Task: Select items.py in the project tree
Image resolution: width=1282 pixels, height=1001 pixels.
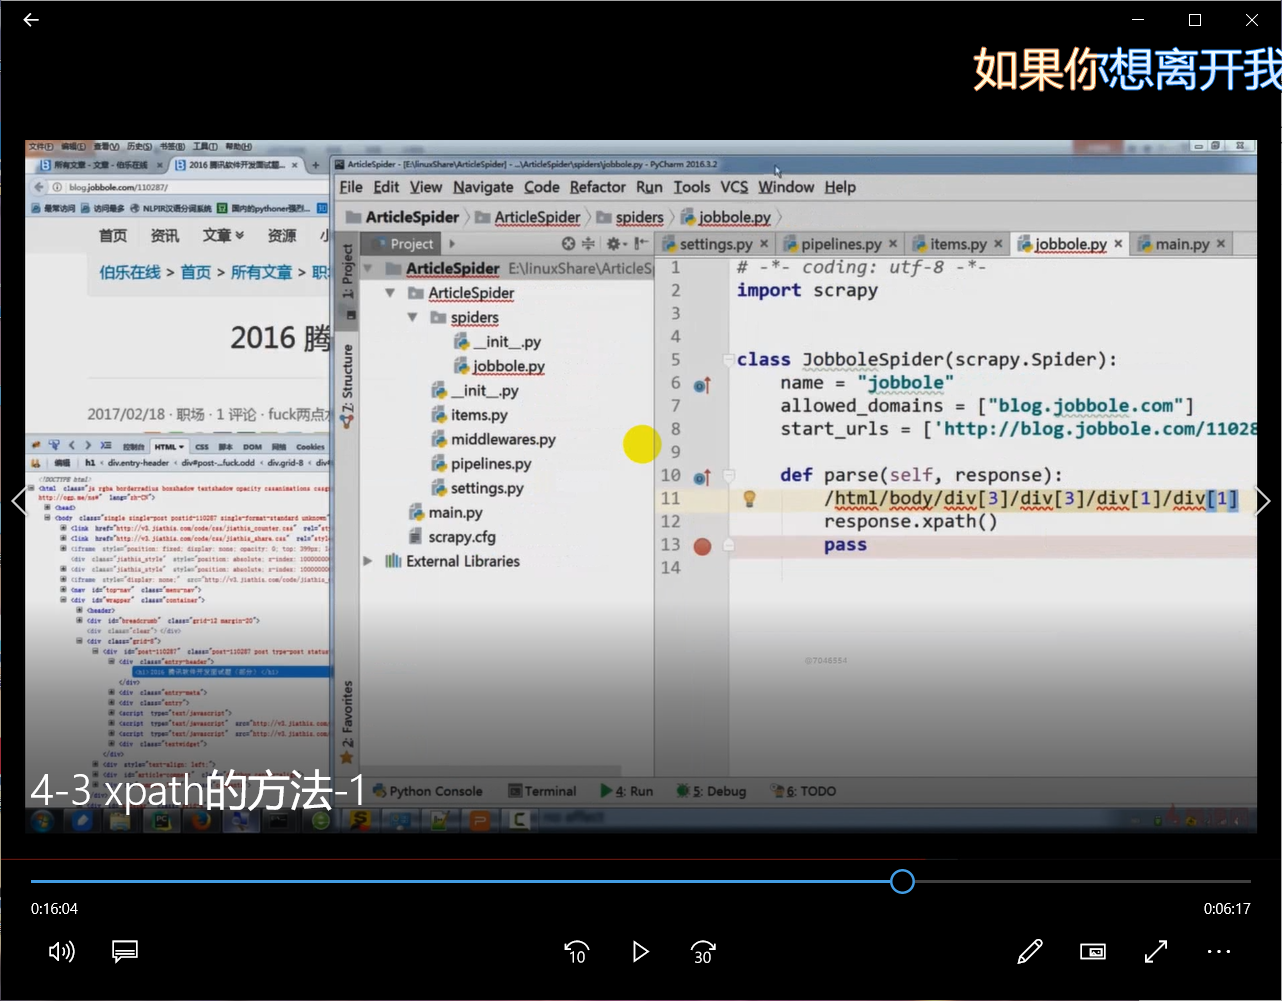Action: (x=479, y=415)
